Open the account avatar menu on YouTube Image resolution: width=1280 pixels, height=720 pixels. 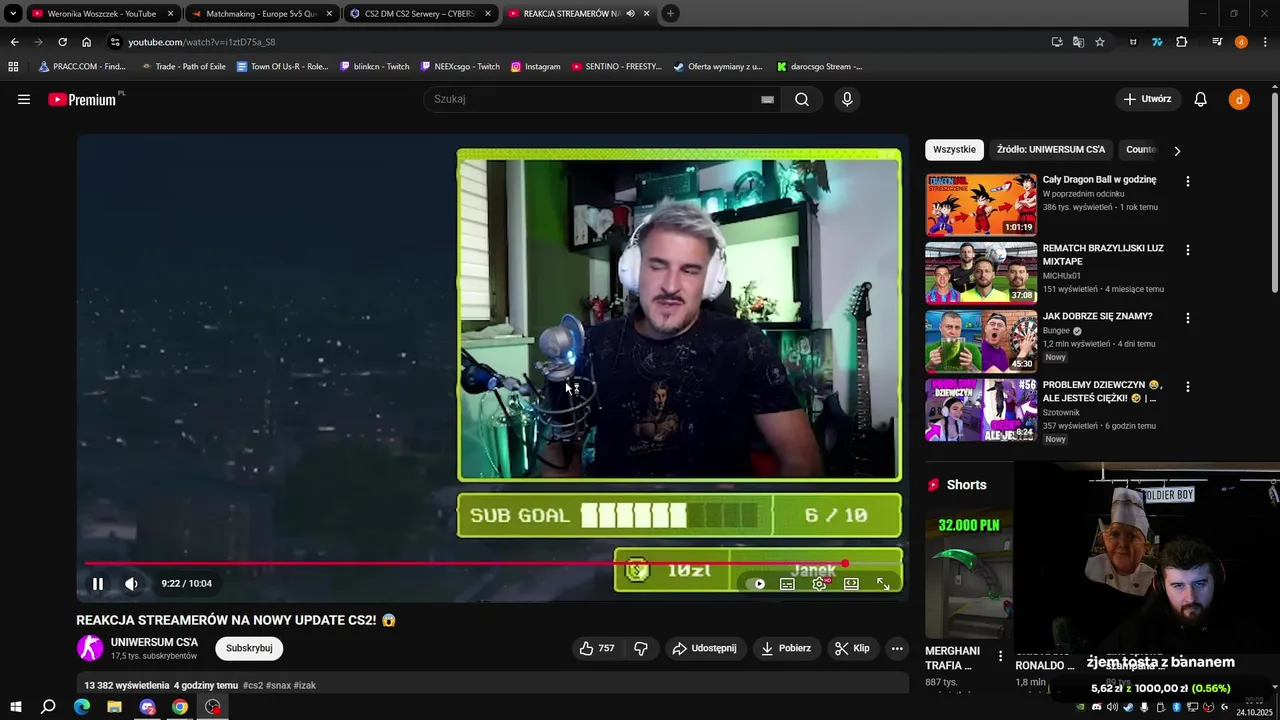click(x=1239, y=99)
